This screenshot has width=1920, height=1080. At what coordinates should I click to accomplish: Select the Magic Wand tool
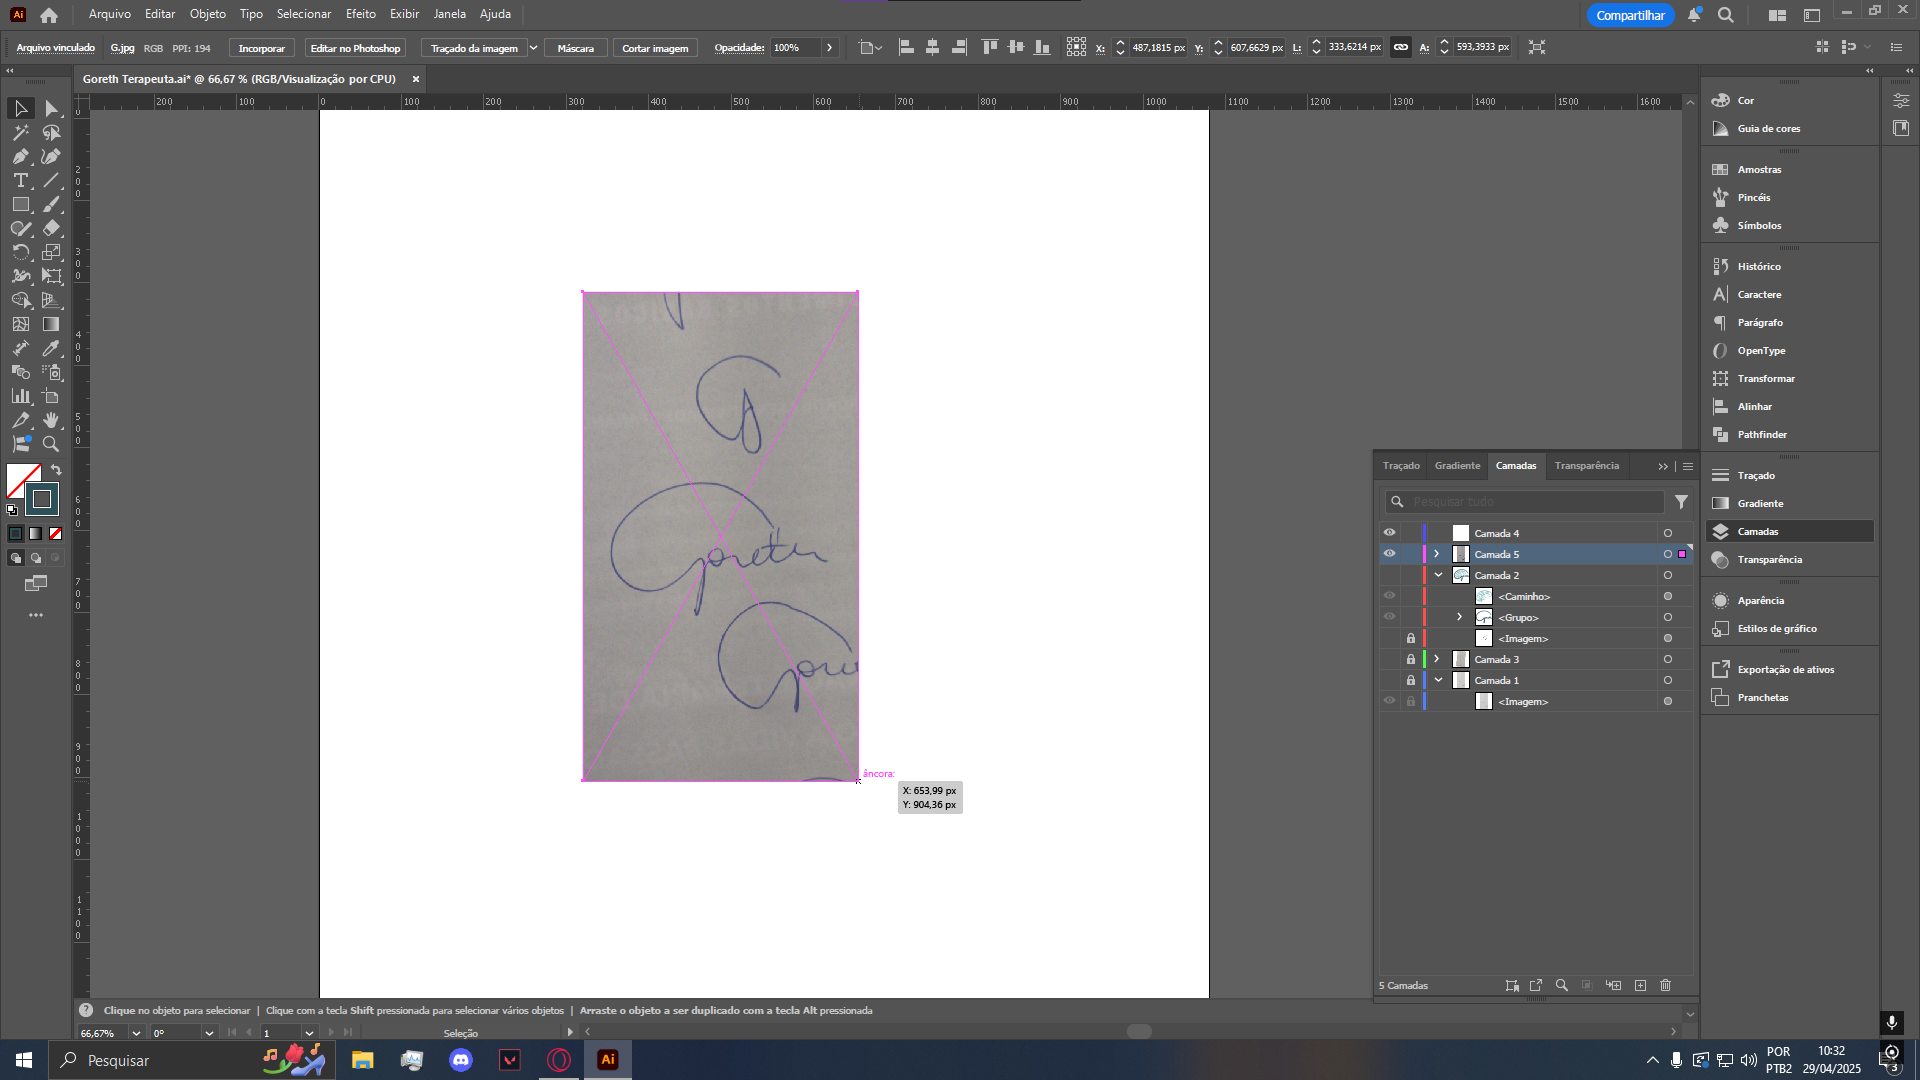pyautogui.click(x=20, y=132)
